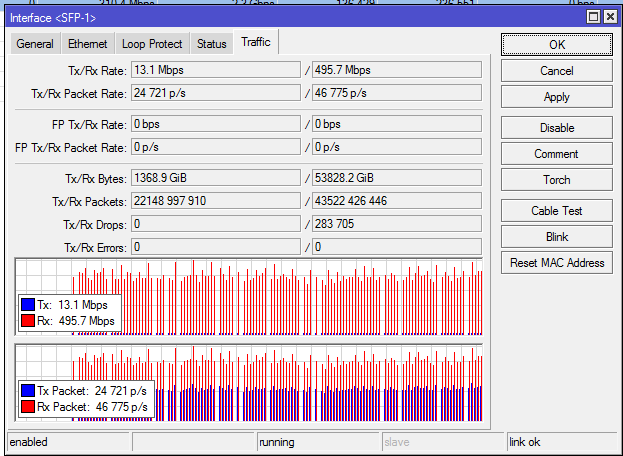Screen dimensions: 623x456
Task: Reset MAC Address of interface
Action: click(556, 263)
